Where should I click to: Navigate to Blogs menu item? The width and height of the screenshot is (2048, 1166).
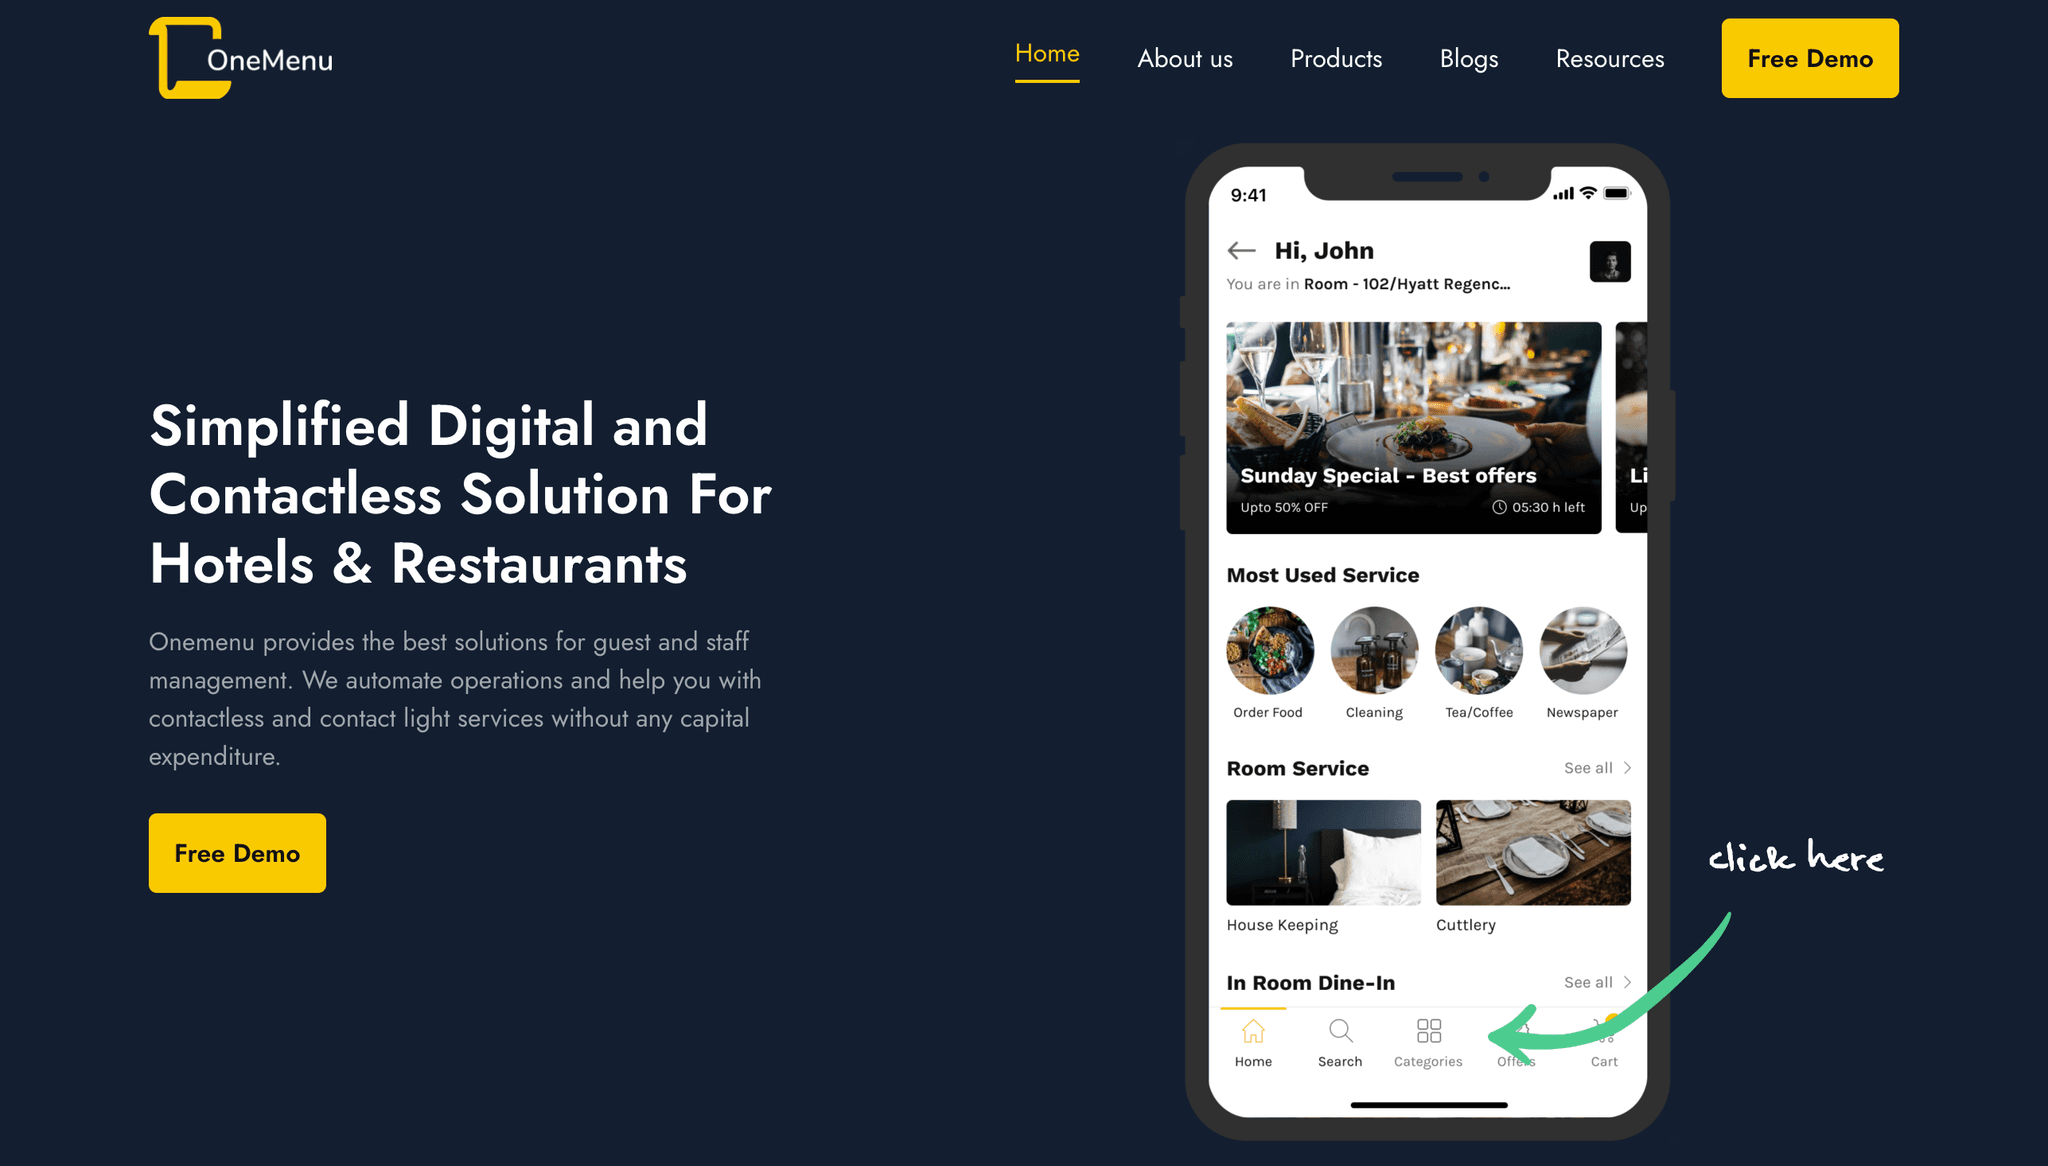point(1468,58)
